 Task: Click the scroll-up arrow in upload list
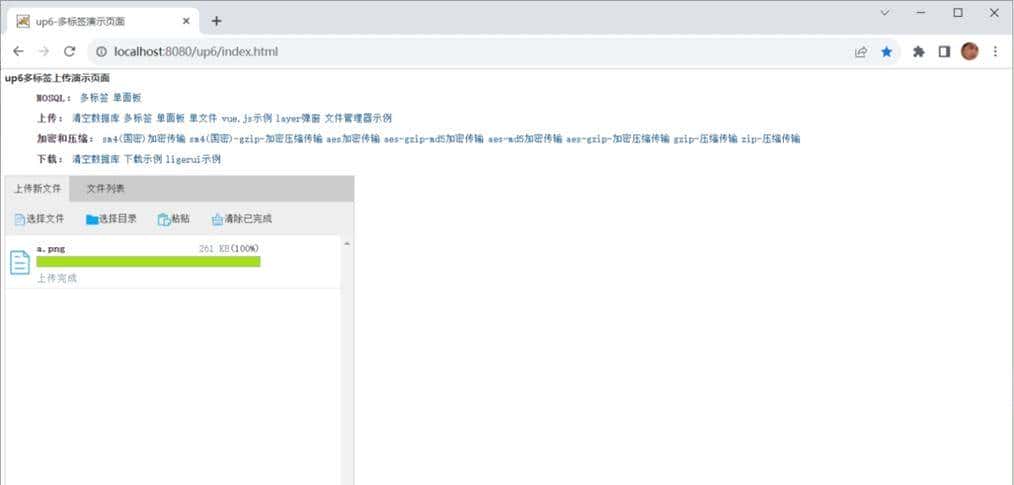pos(347,244)
